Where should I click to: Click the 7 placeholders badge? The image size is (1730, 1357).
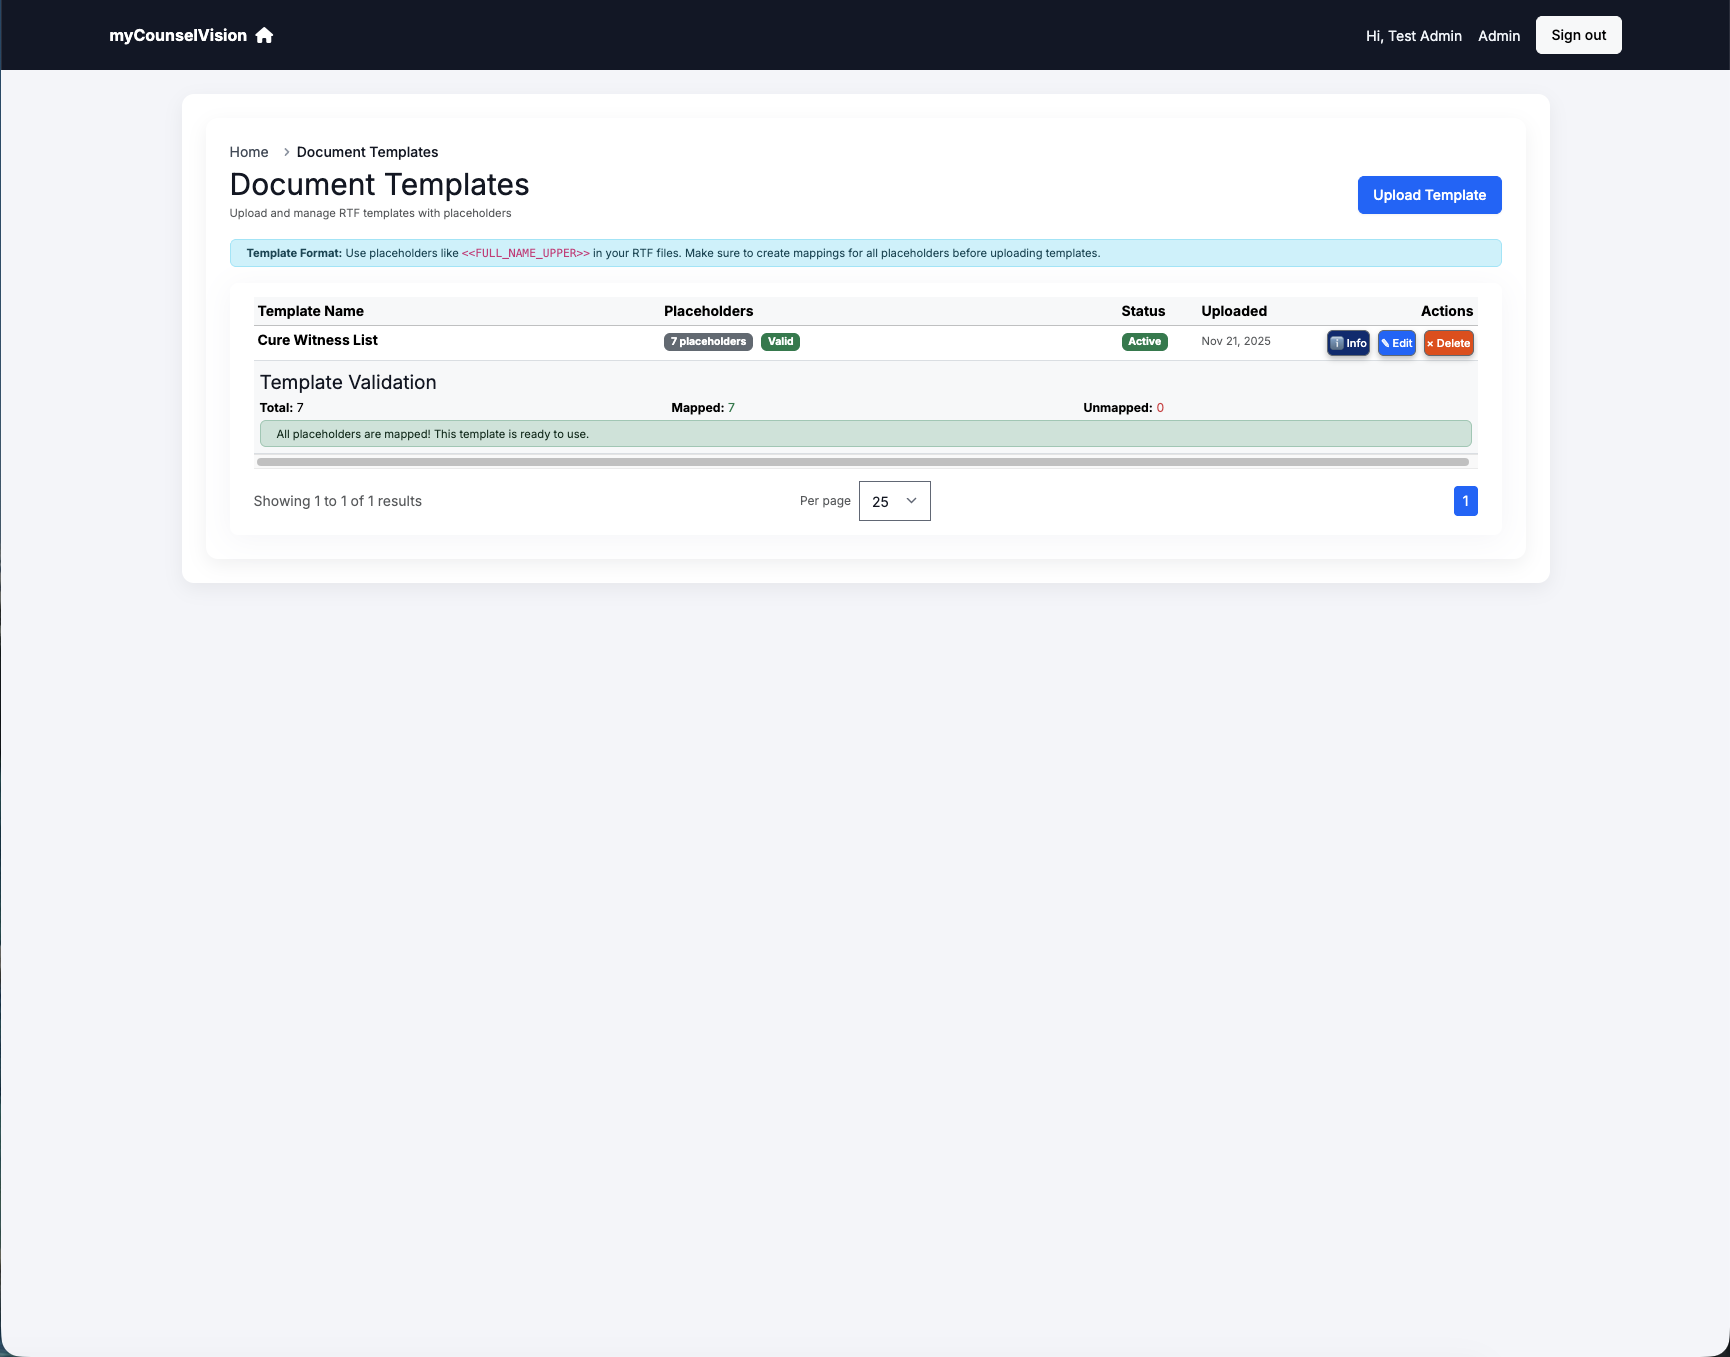click(x=708, y=342)
